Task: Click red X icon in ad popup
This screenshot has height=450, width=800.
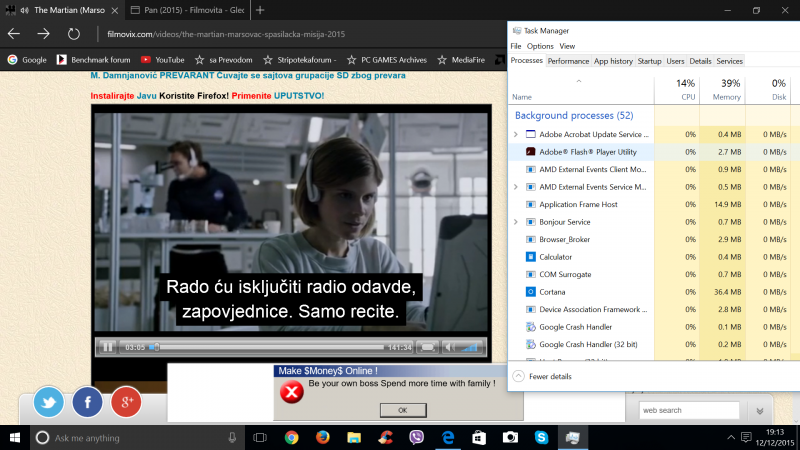Action: tap(292, 392)
